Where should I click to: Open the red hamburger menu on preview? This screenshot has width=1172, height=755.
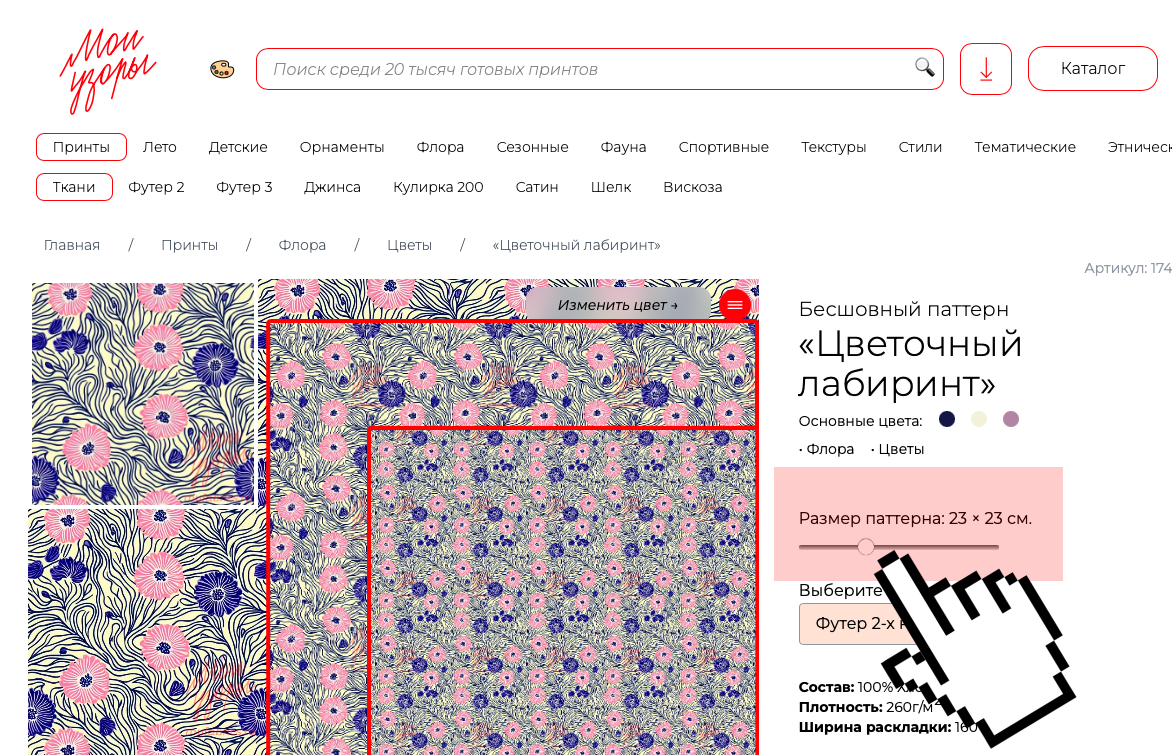(x=735, y=305)
